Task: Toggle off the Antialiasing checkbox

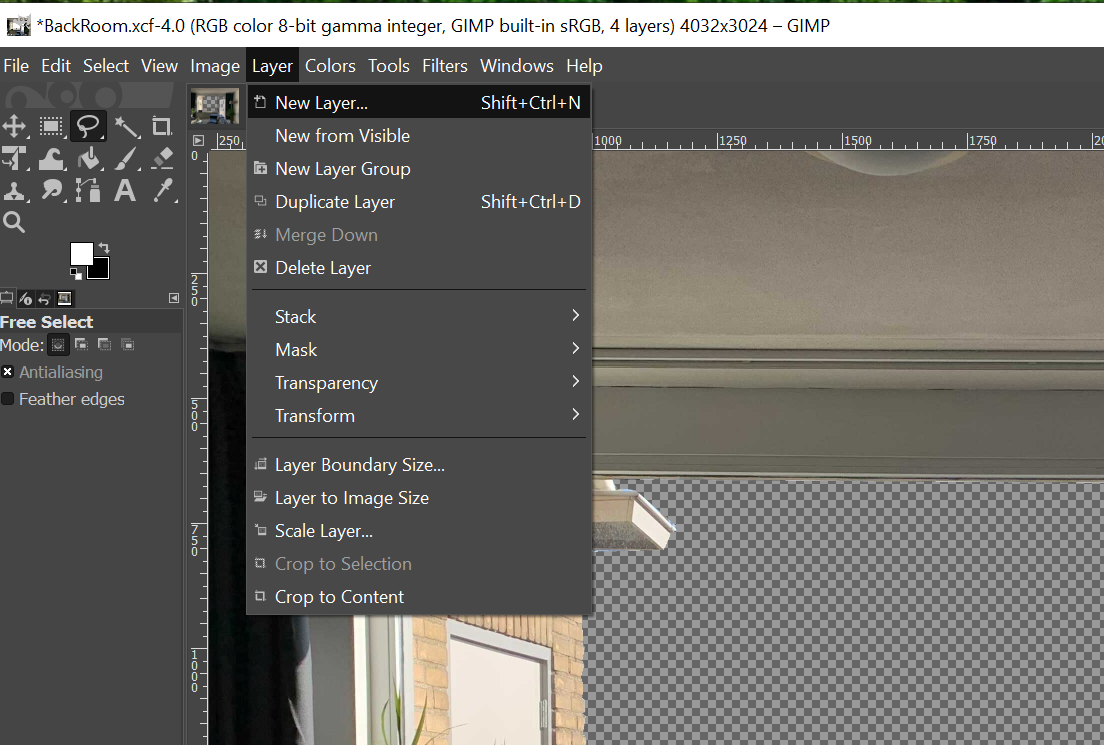Action: [8, 372]
